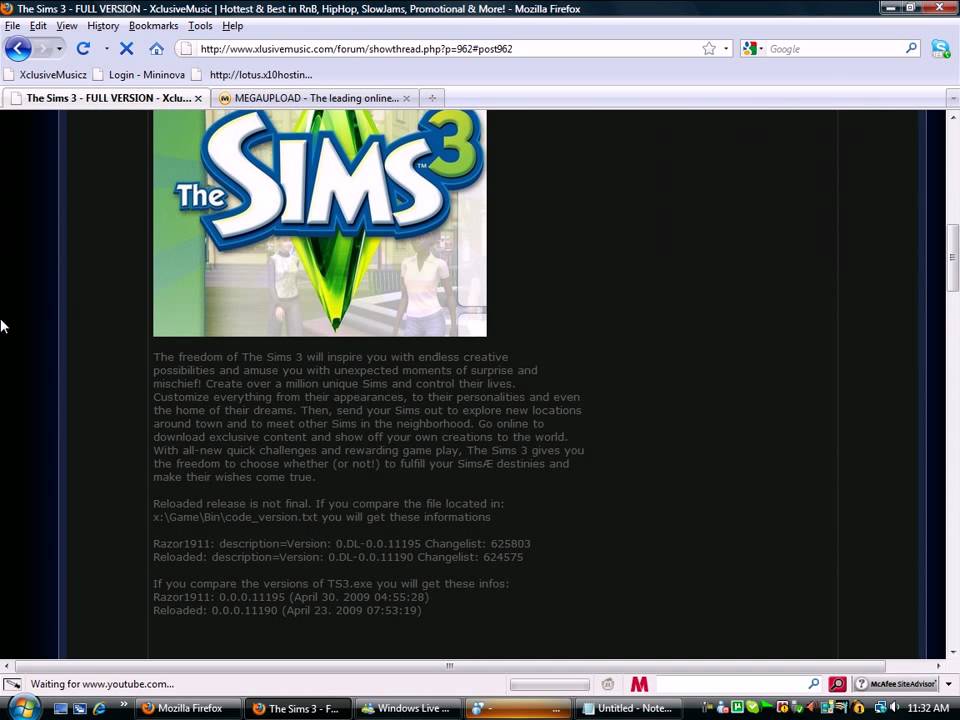Click Show Desktop in Quick Launch
The image size is (960, 720).
pyautogui.click(x=61, y=708)
